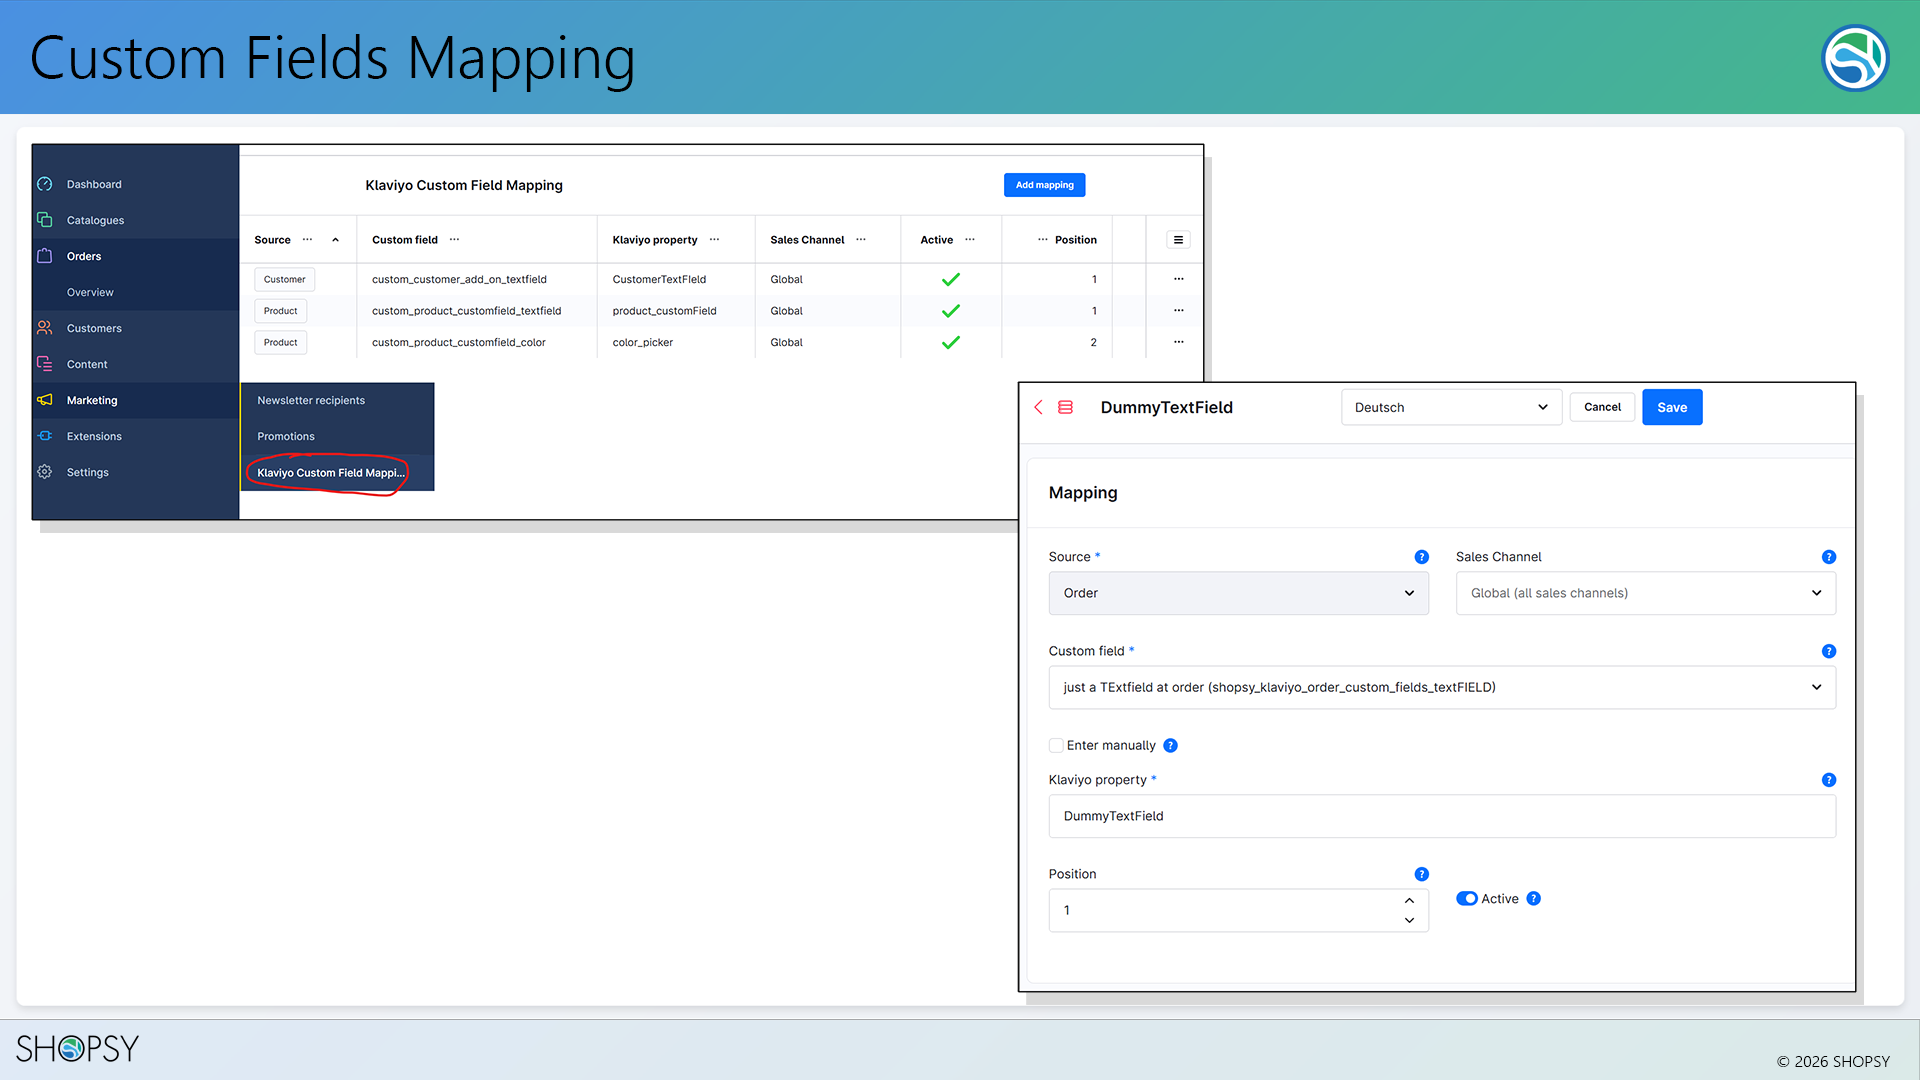Show help for the Active toggle

(1533, 899)
